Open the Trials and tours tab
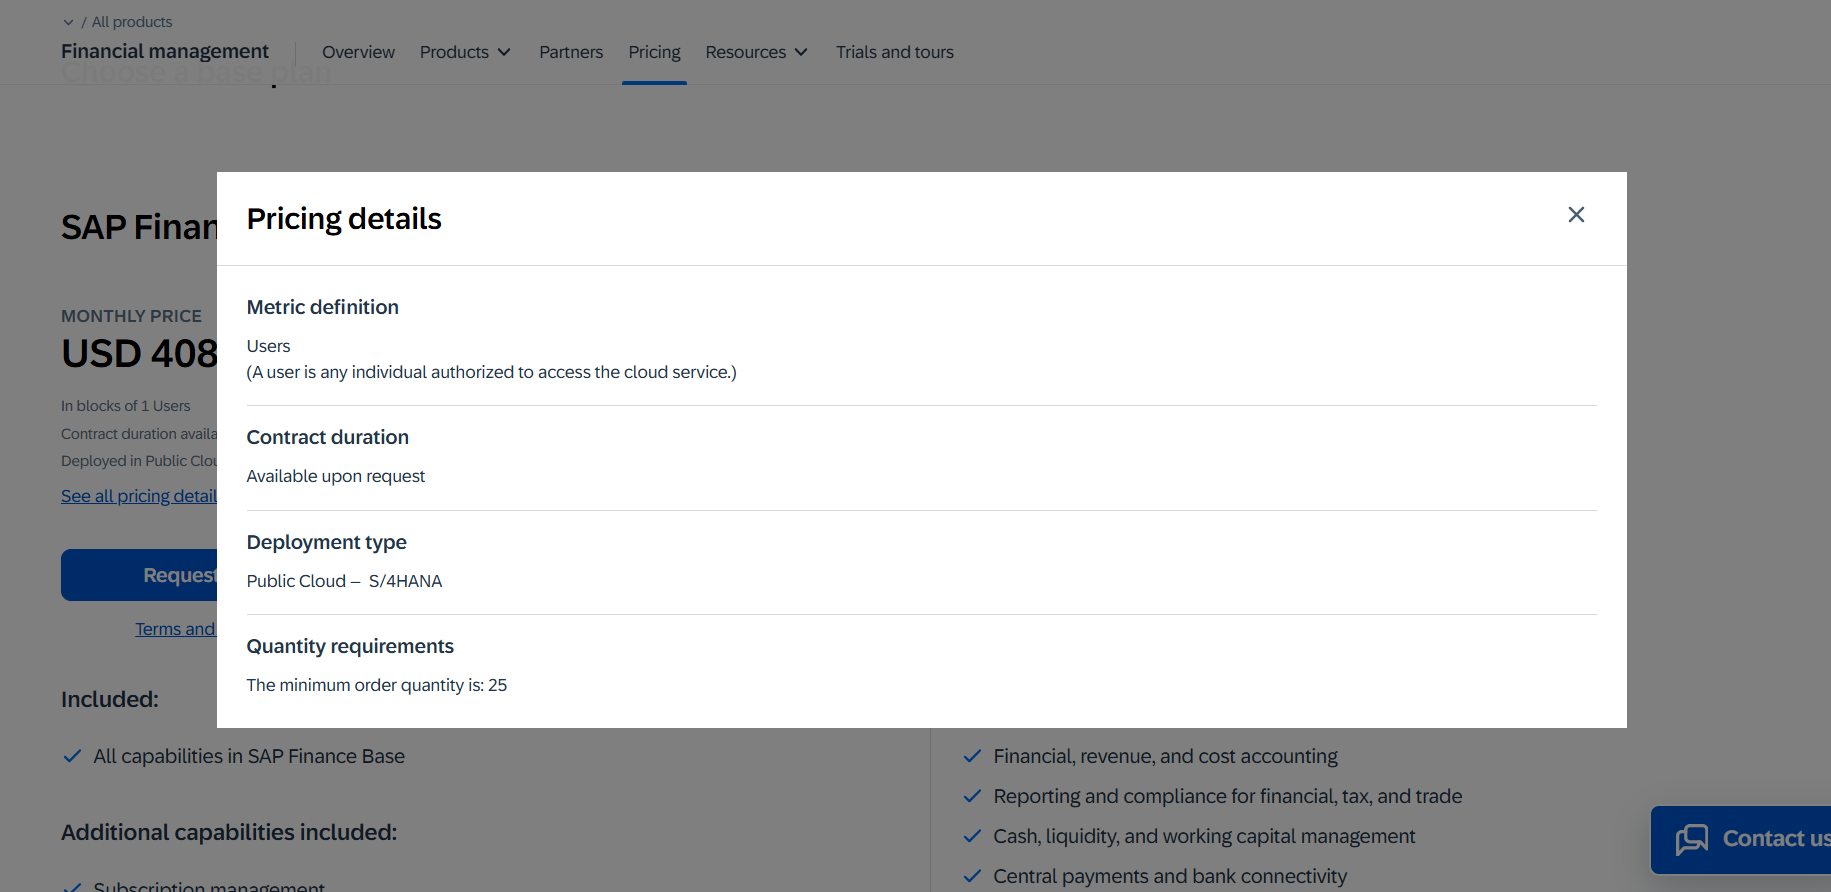This screenshot has width=1831, height=892. click(x=895, y=52)
